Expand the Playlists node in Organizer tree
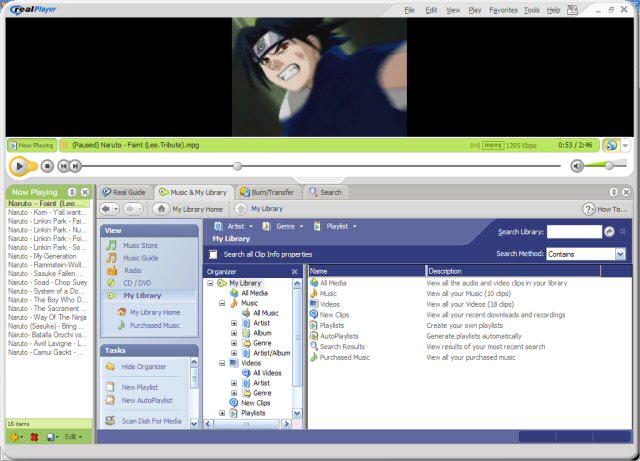 [x=222, y=413]
